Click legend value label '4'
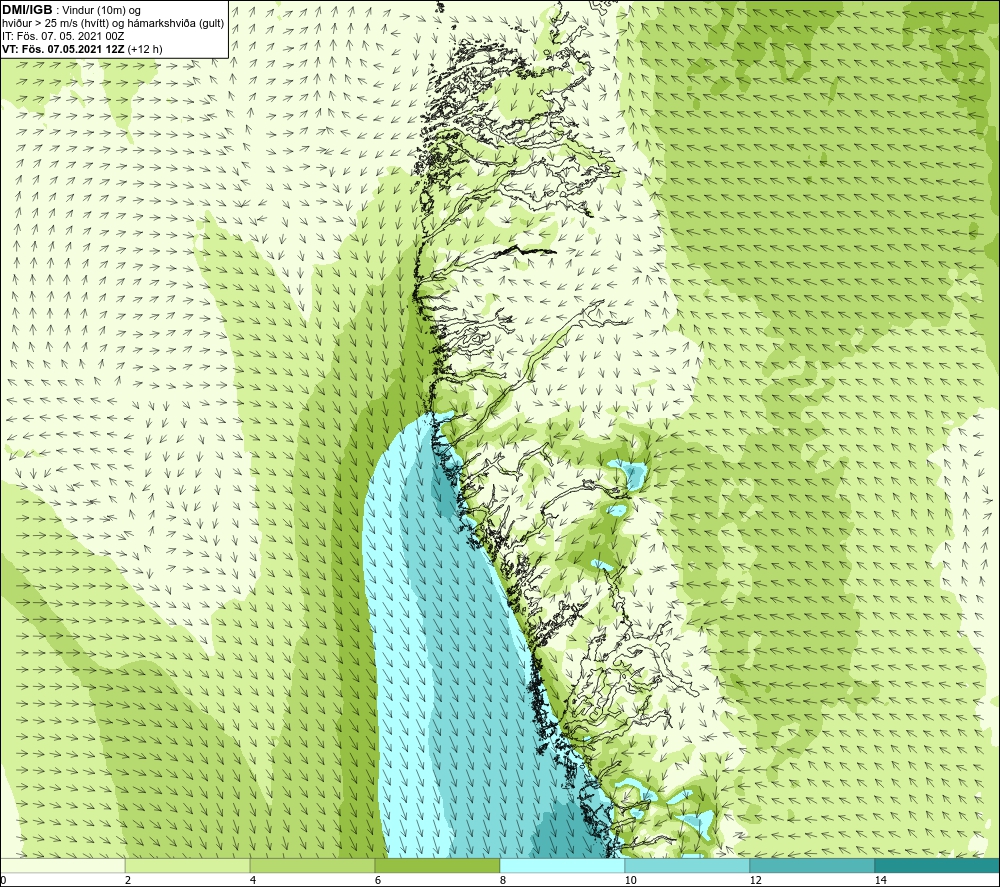The image size is (1000, 887). 253,881
